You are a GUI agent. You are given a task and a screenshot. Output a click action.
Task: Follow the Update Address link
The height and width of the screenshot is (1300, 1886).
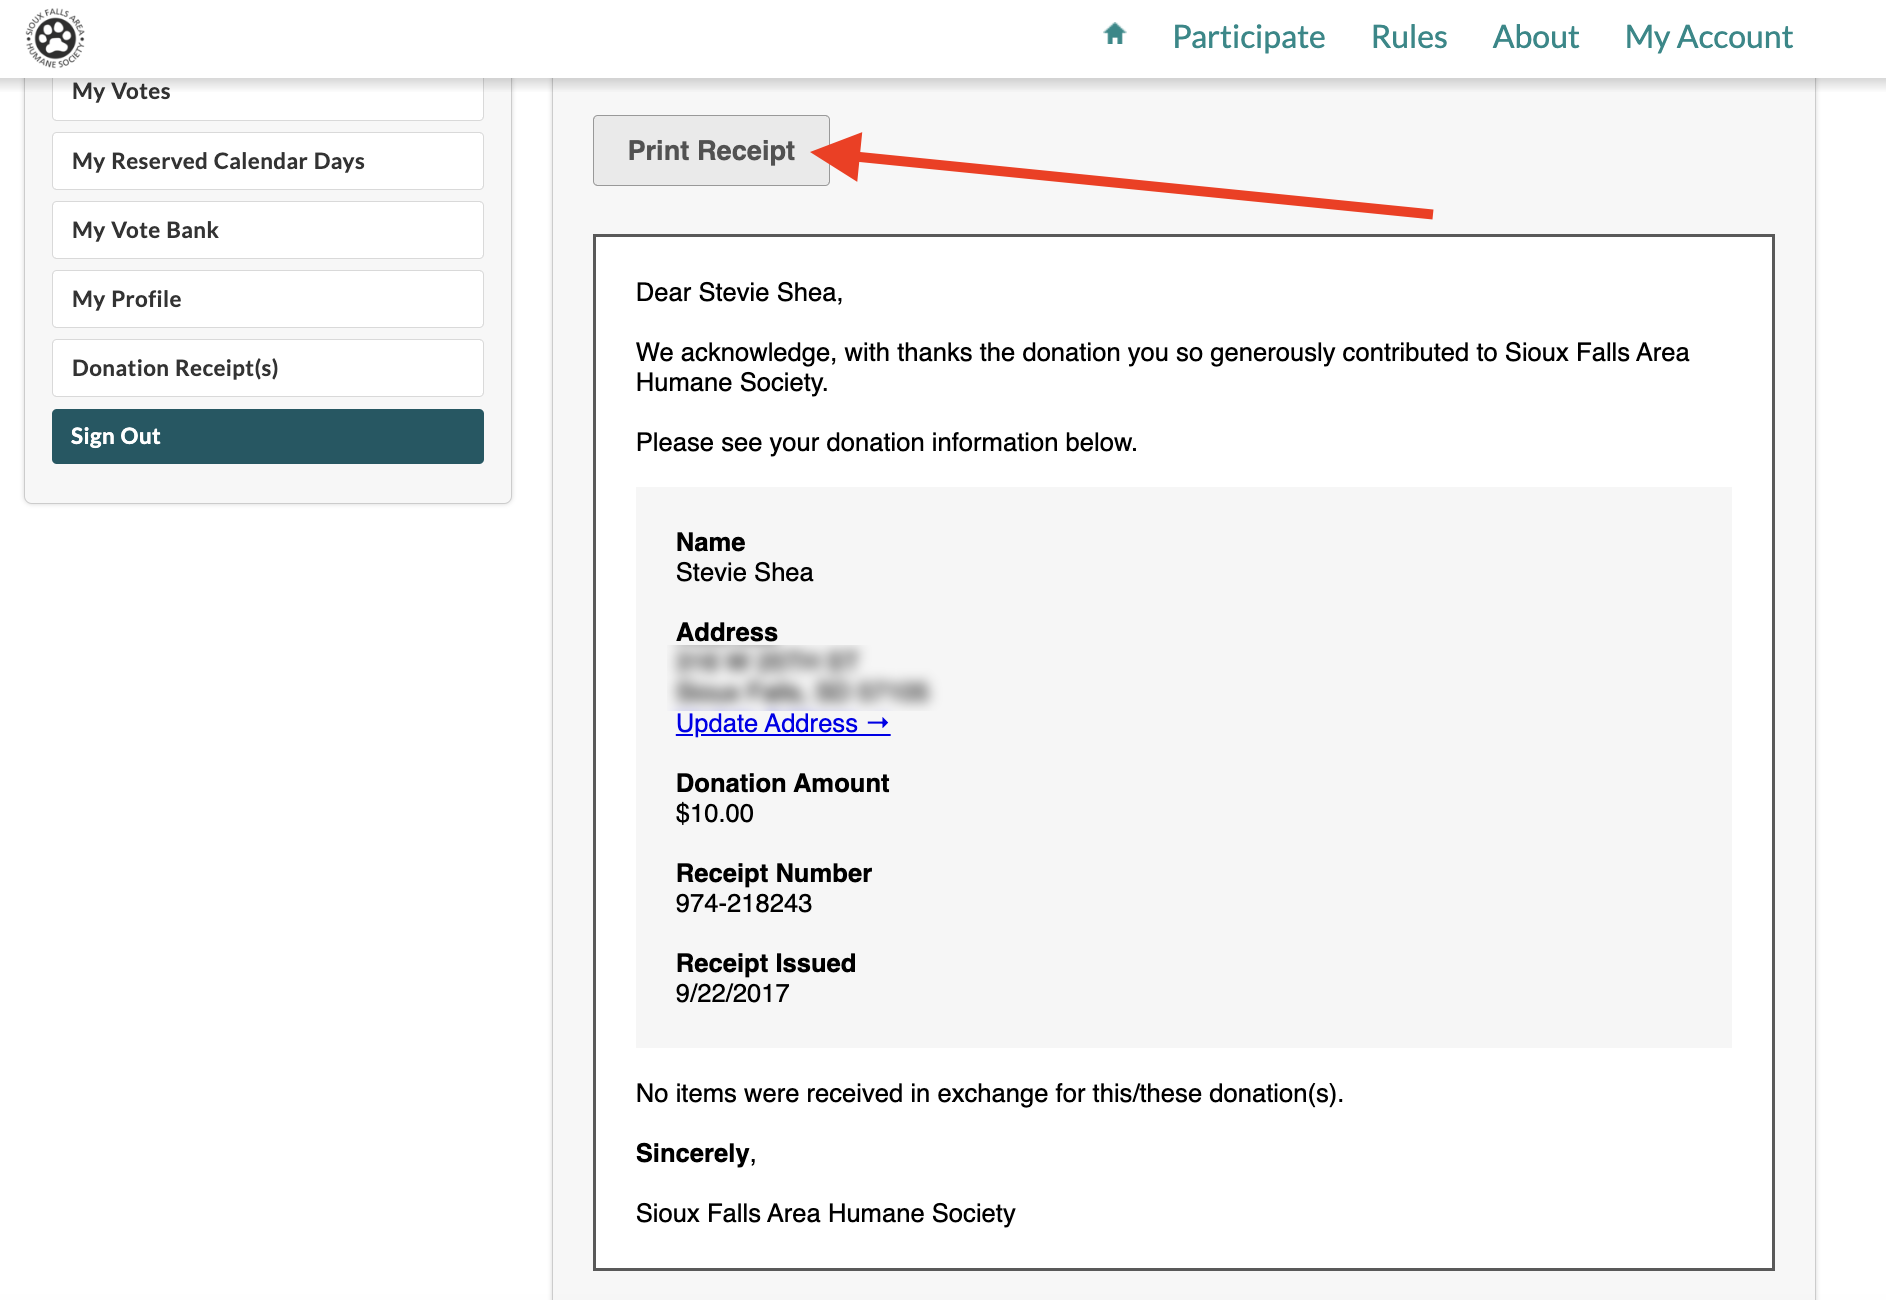point(782,723)
